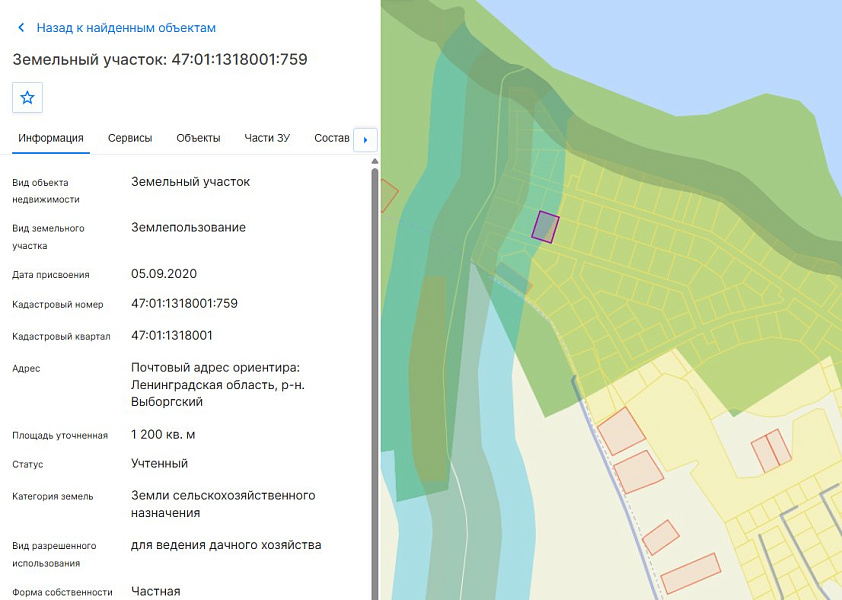Click the address text Ленинградская область
Viewport: 842px width, 600px height.
pyautogui.click(x=204, y=385)
